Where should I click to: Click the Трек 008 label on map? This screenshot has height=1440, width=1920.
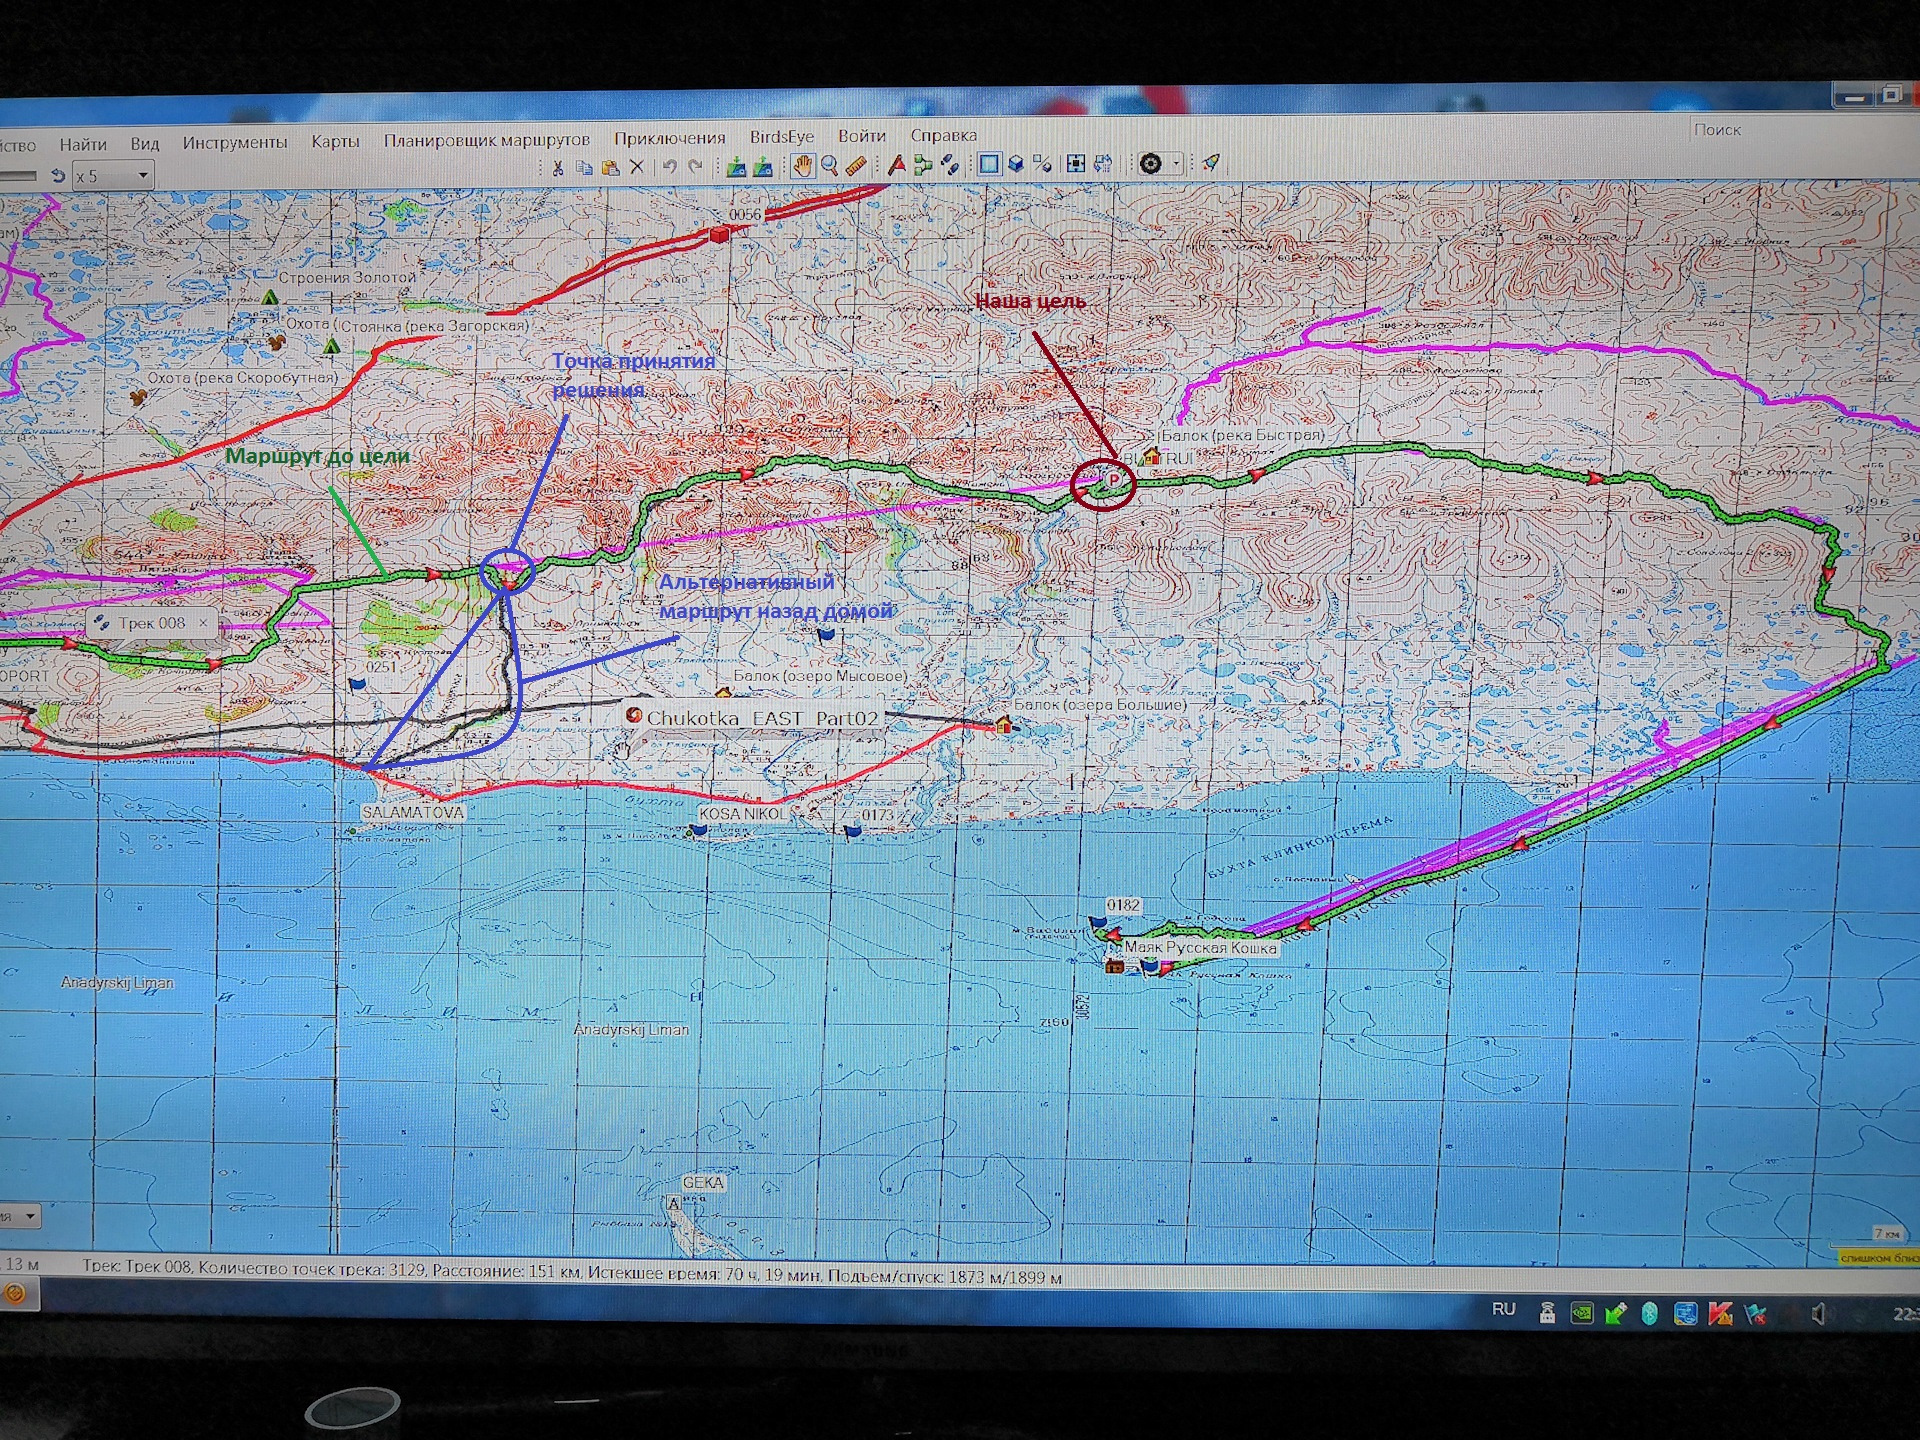152,623
